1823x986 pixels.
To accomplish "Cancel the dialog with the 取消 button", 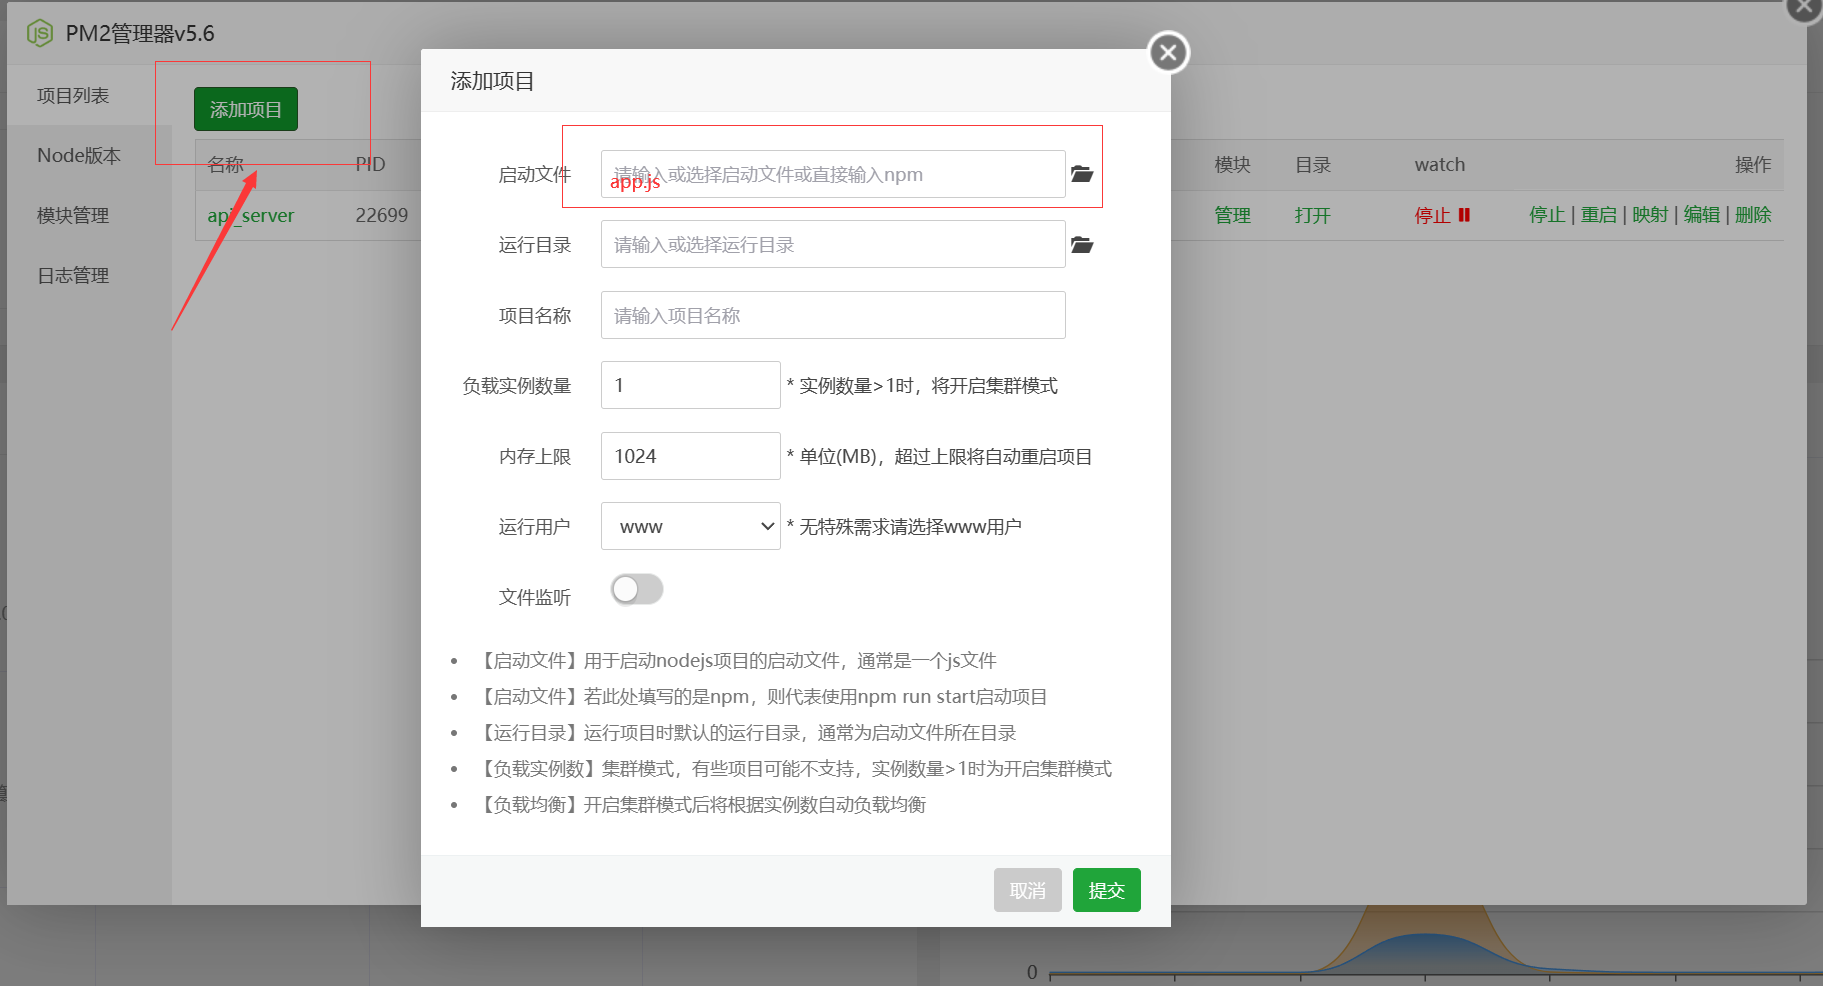I will (1027, 890).
